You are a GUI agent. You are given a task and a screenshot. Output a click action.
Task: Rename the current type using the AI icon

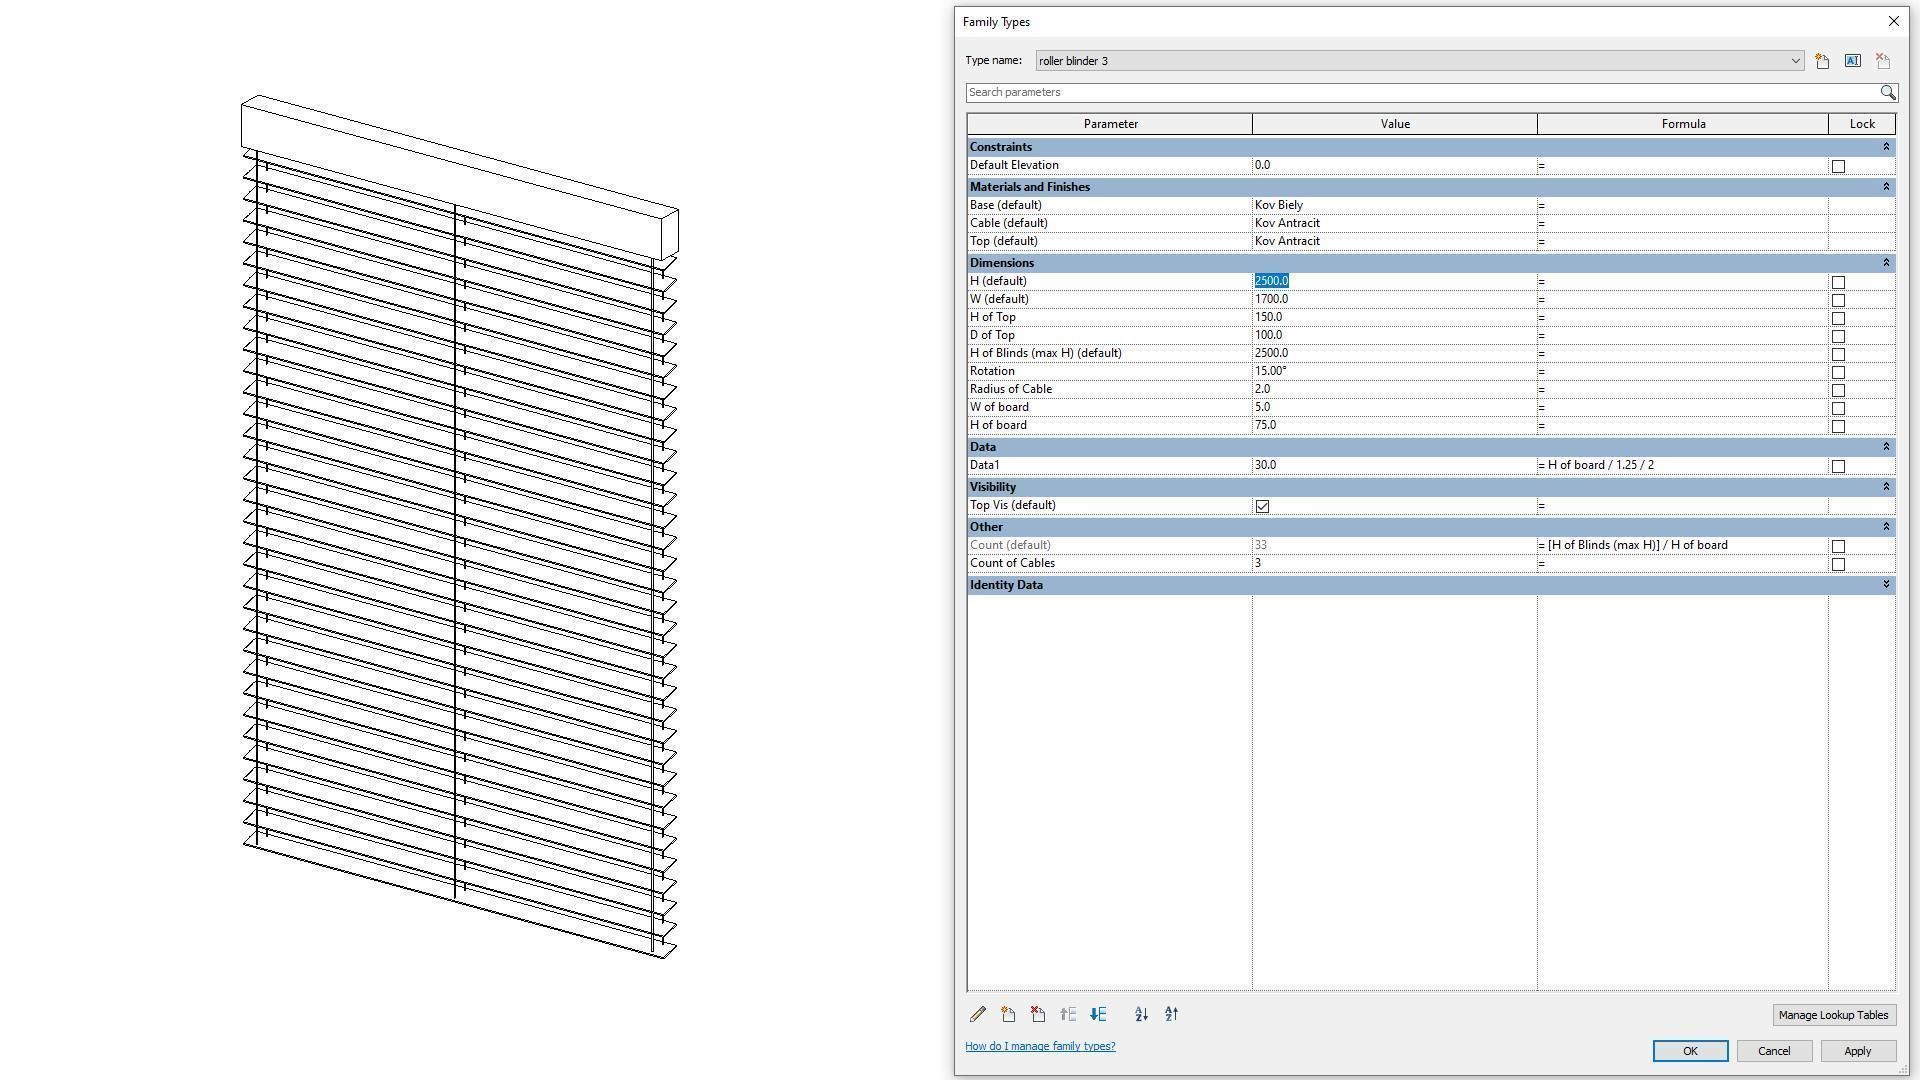pyautogui.click(x=1851, y=60)
